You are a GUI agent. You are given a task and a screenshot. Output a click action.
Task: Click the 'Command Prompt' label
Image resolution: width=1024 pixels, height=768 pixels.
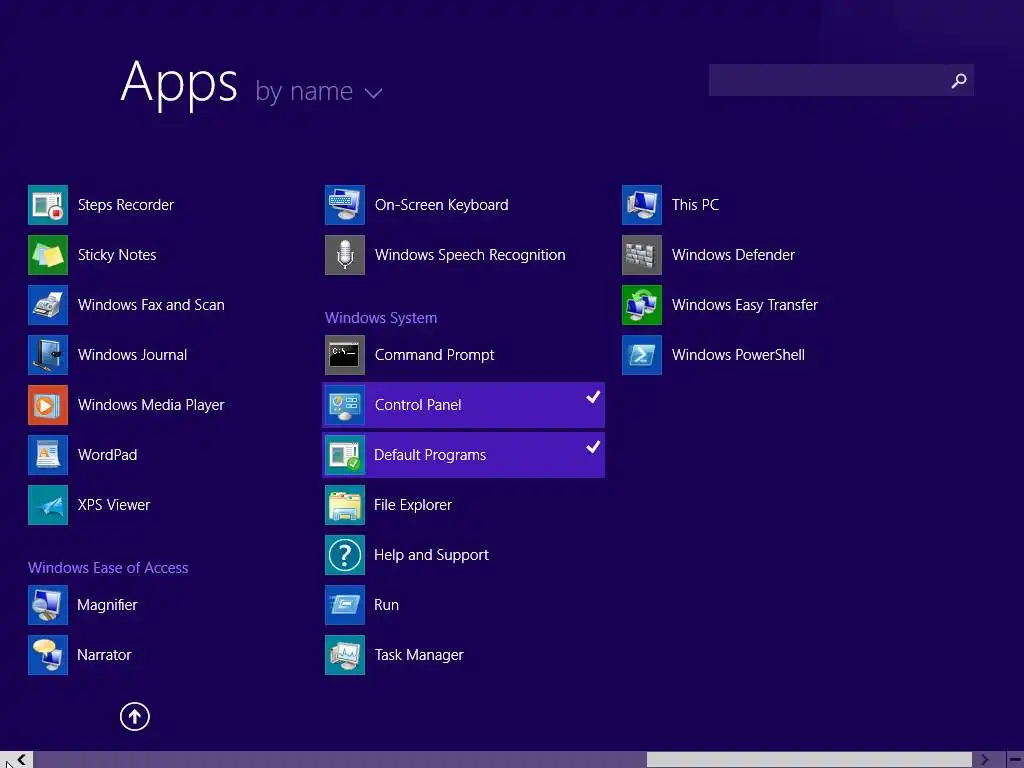pos(434,355)
